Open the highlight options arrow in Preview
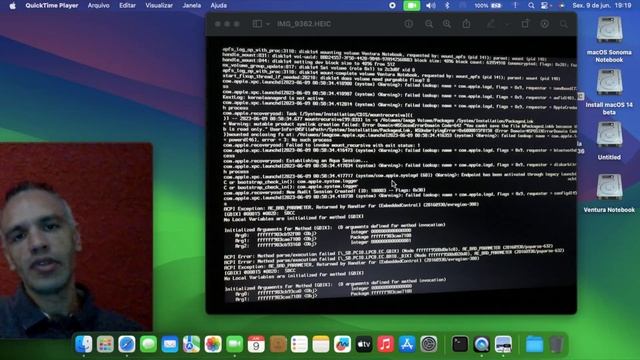 [x=507, y=24]
